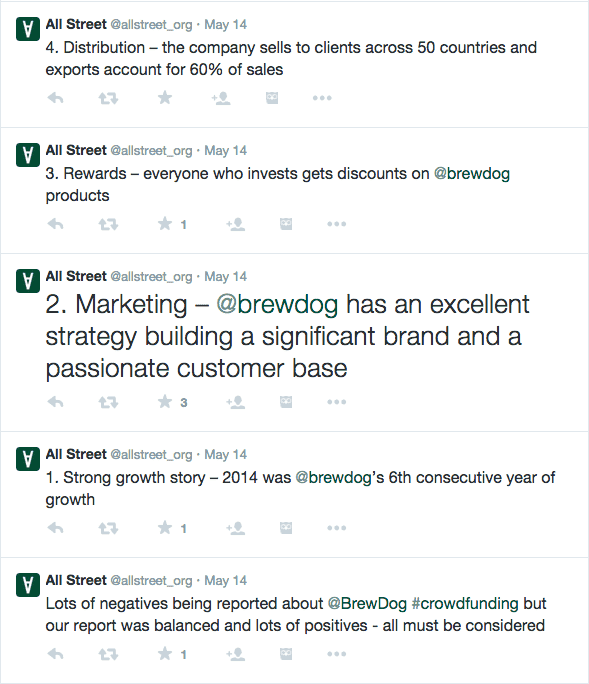Open the #crowdfunding hashtag link
This screenshot has width=589, height=684.
point(465,603)
